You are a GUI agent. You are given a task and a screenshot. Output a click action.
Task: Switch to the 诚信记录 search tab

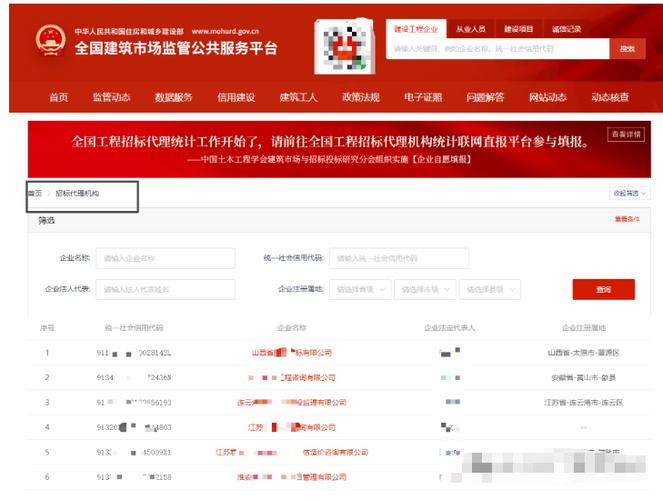[566, 29]
